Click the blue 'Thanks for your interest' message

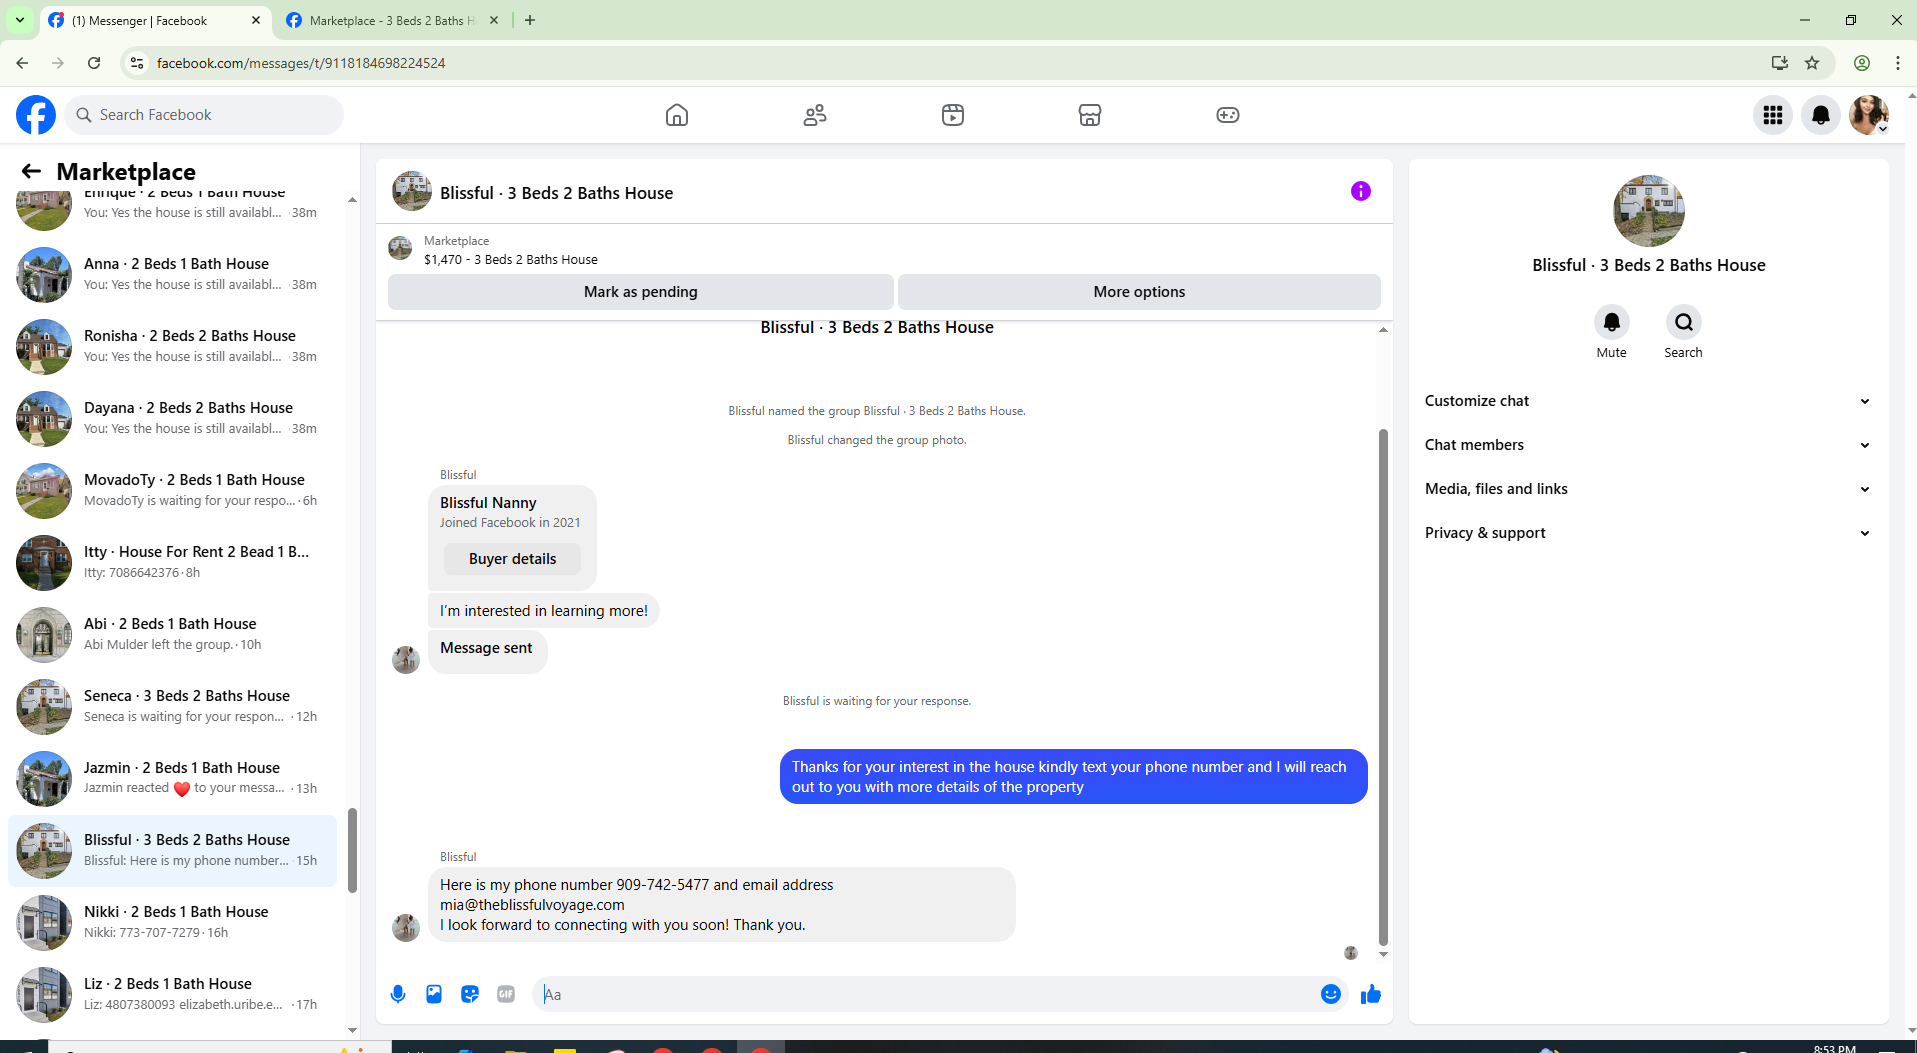coord(1073,776)
